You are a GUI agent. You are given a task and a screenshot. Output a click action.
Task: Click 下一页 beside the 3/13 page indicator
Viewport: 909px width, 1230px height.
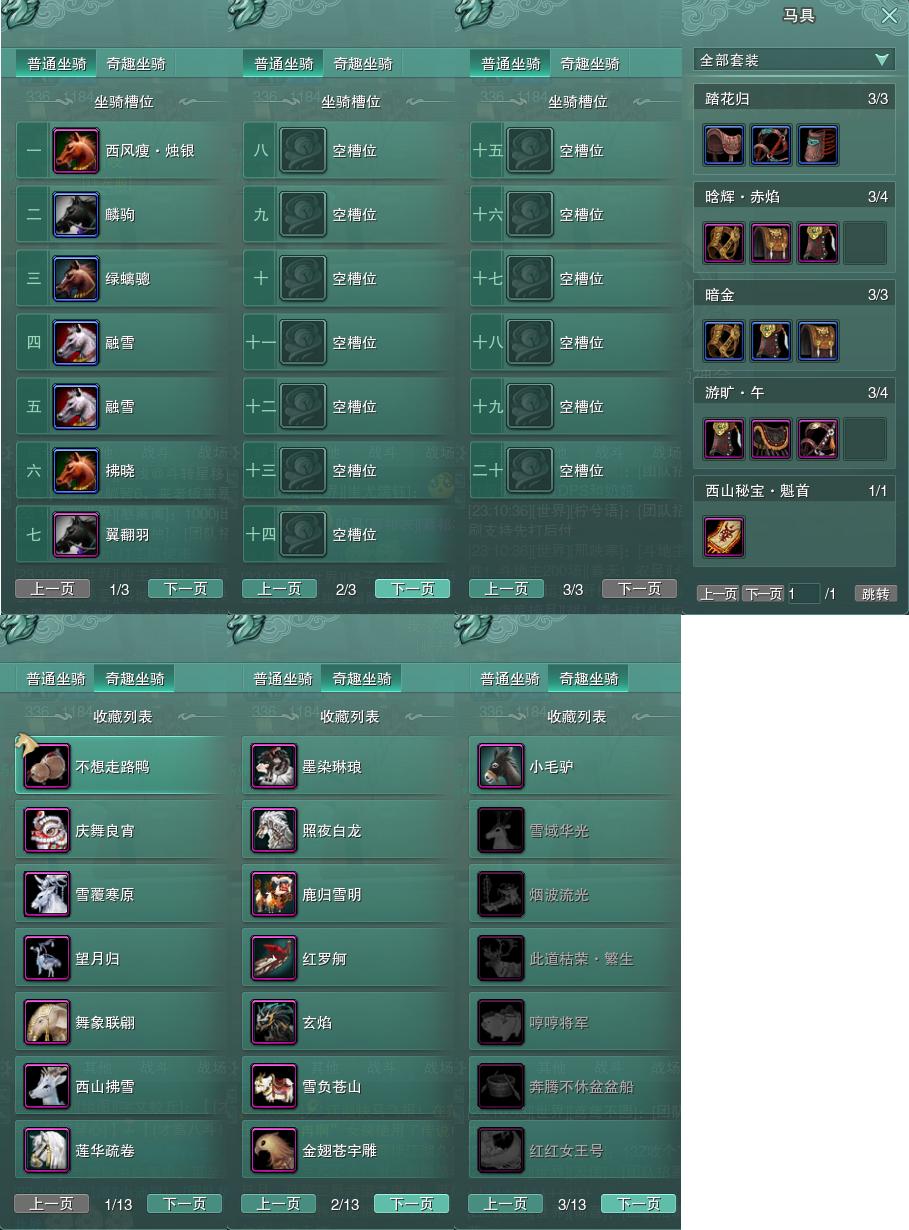[638, 1204]
